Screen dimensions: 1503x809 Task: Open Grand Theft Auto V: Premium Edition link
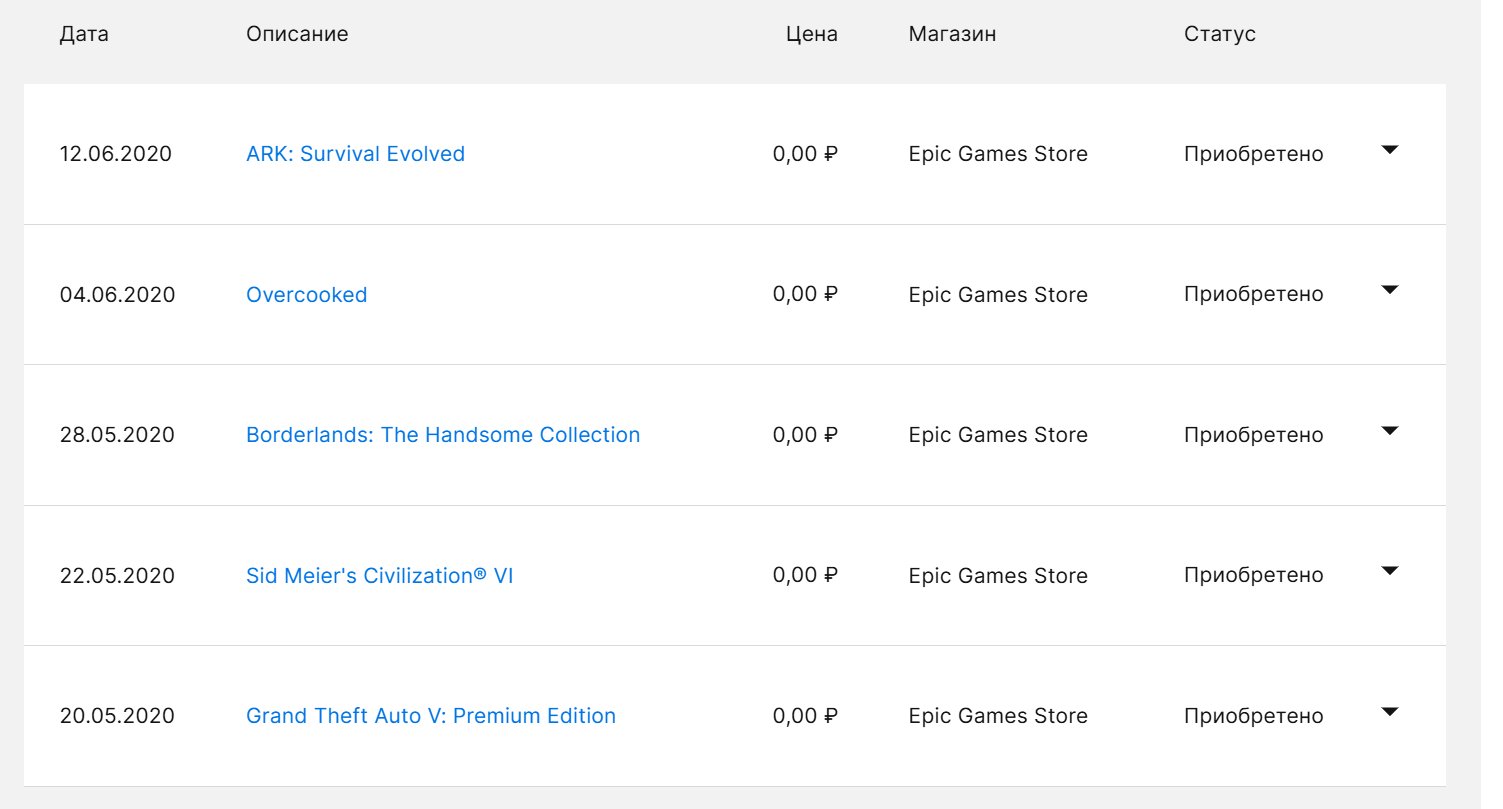[431, 716]
